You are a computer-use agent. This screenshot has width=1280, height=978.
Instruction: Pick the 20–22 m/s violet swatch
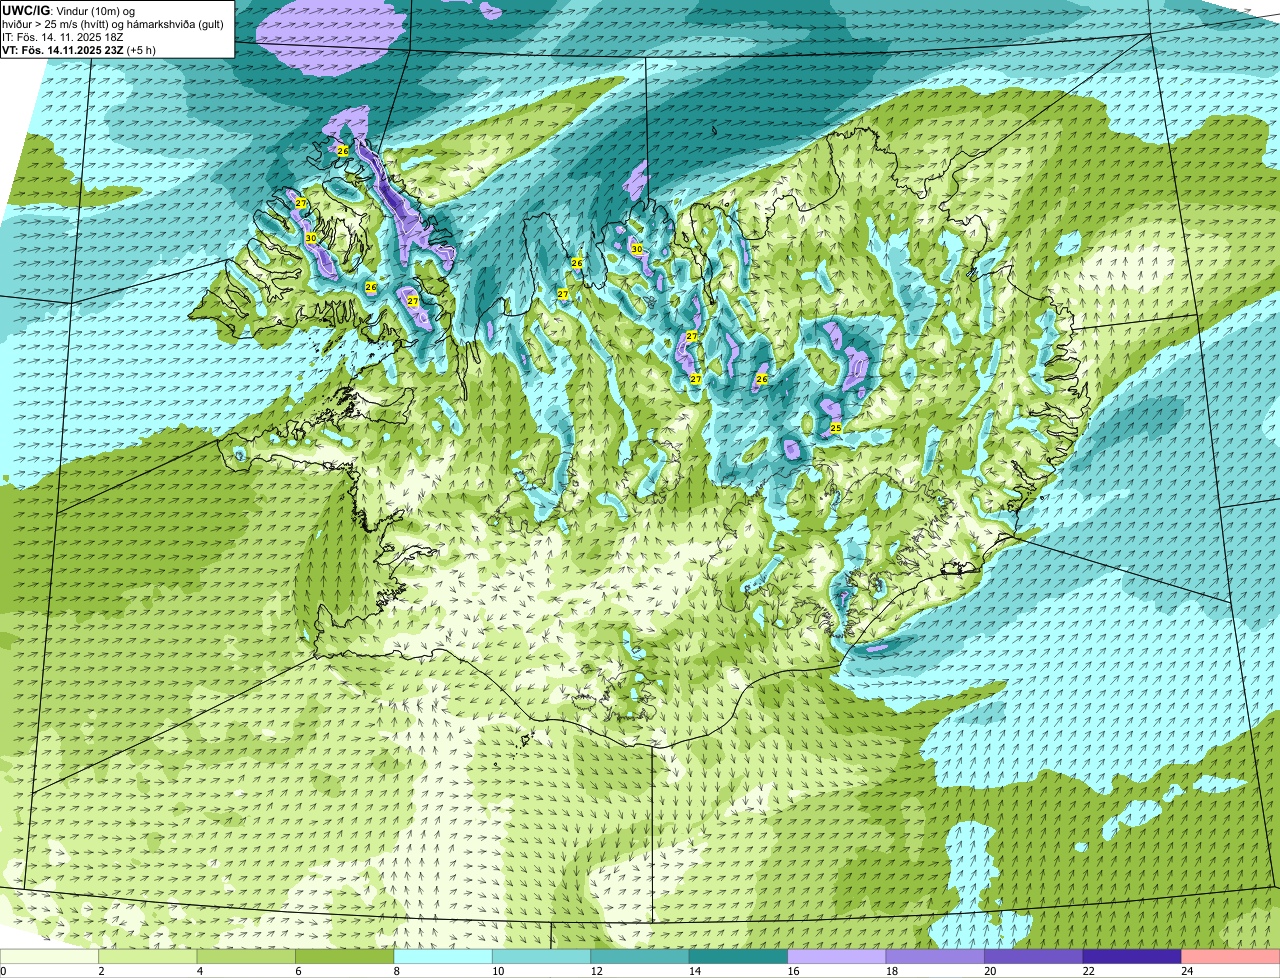click(x=1034, y=956)
